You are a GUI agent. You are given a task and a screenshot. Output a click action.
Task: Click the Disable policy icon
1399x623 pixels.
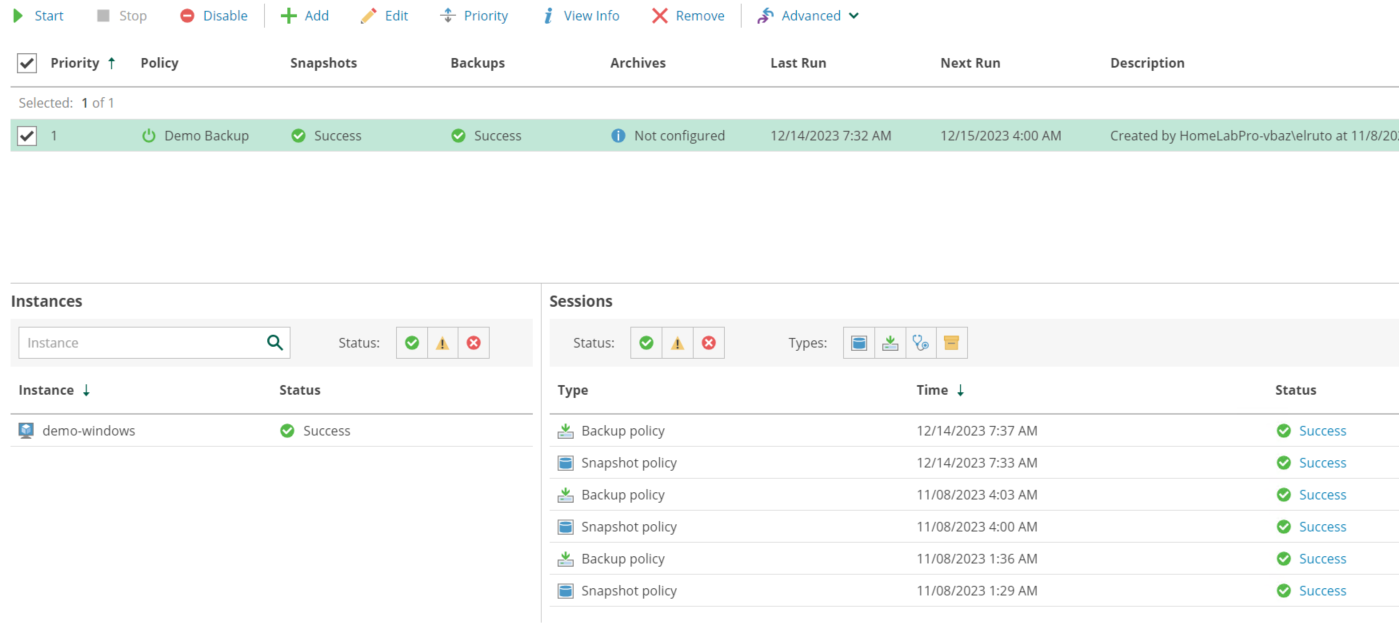point(187,16)
